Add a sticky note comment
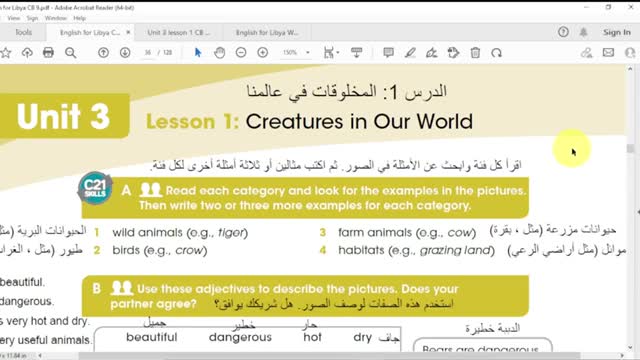This screenshot has height=360, width=640. point(388,53)
